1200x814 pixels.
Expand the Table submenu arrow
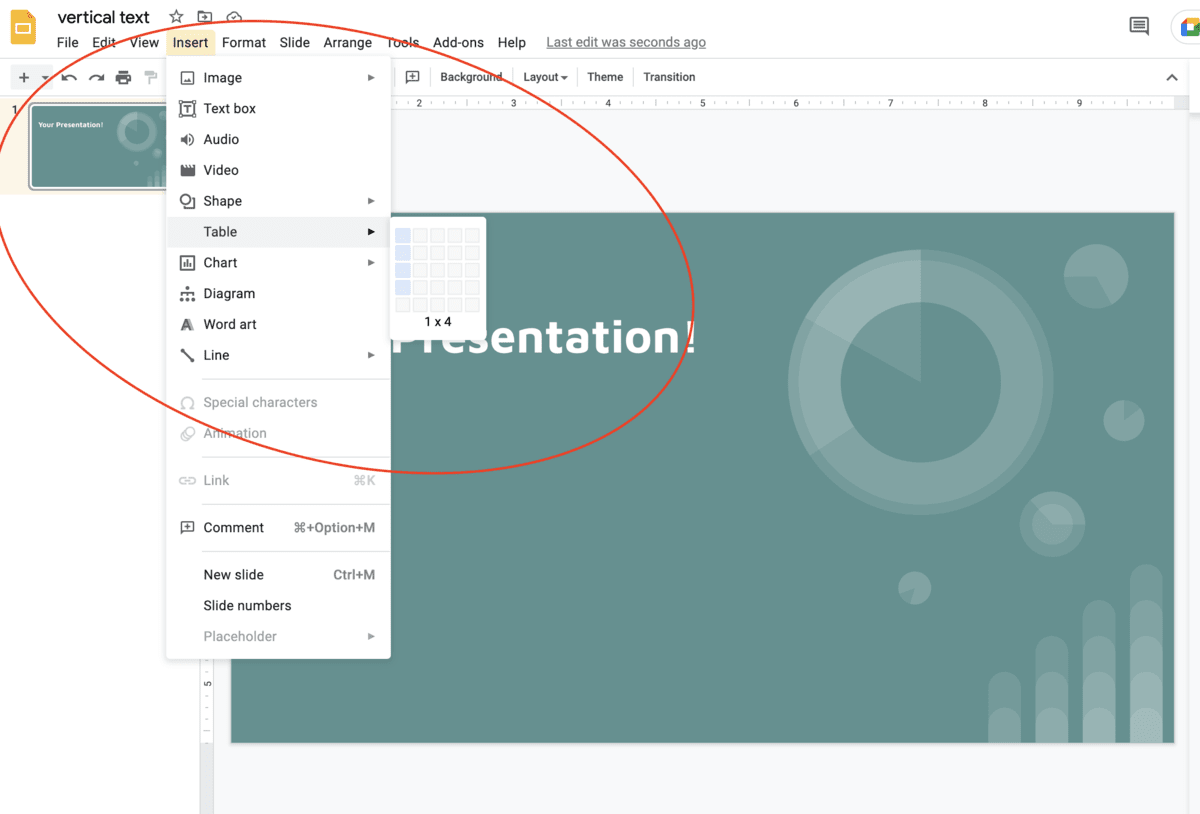point(371,232)
